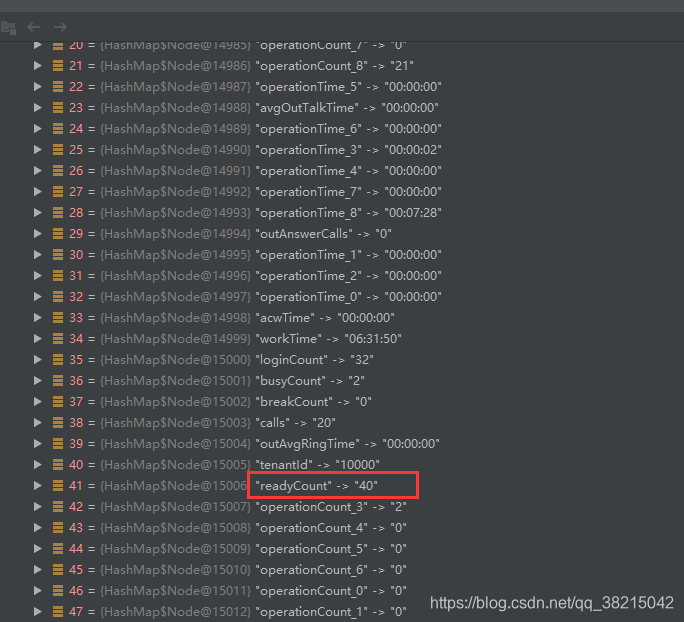Click the field icon of entry 36
684x622 pixels.
(58, 380)
